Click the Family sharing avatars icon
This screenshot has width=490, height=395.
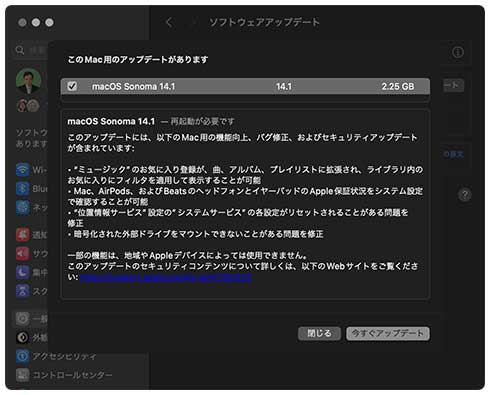coord(28,106)
